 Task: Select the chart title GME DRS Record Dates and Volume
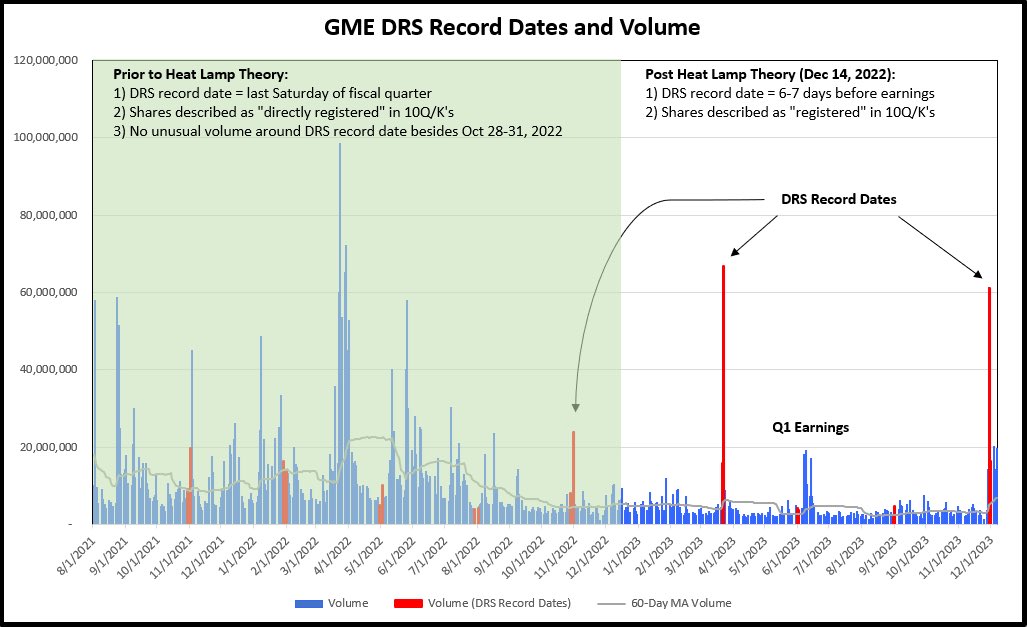[512, 26]
